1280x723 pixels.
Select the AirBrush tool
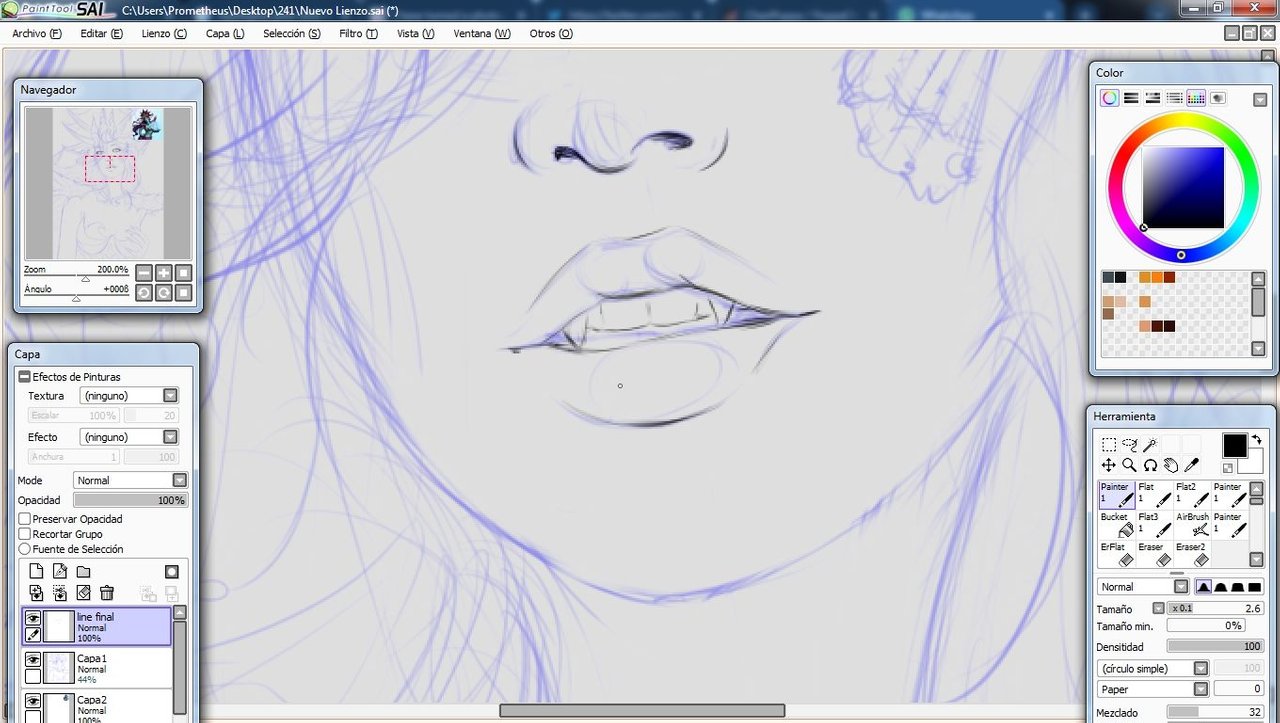[x=1193, y=525]
